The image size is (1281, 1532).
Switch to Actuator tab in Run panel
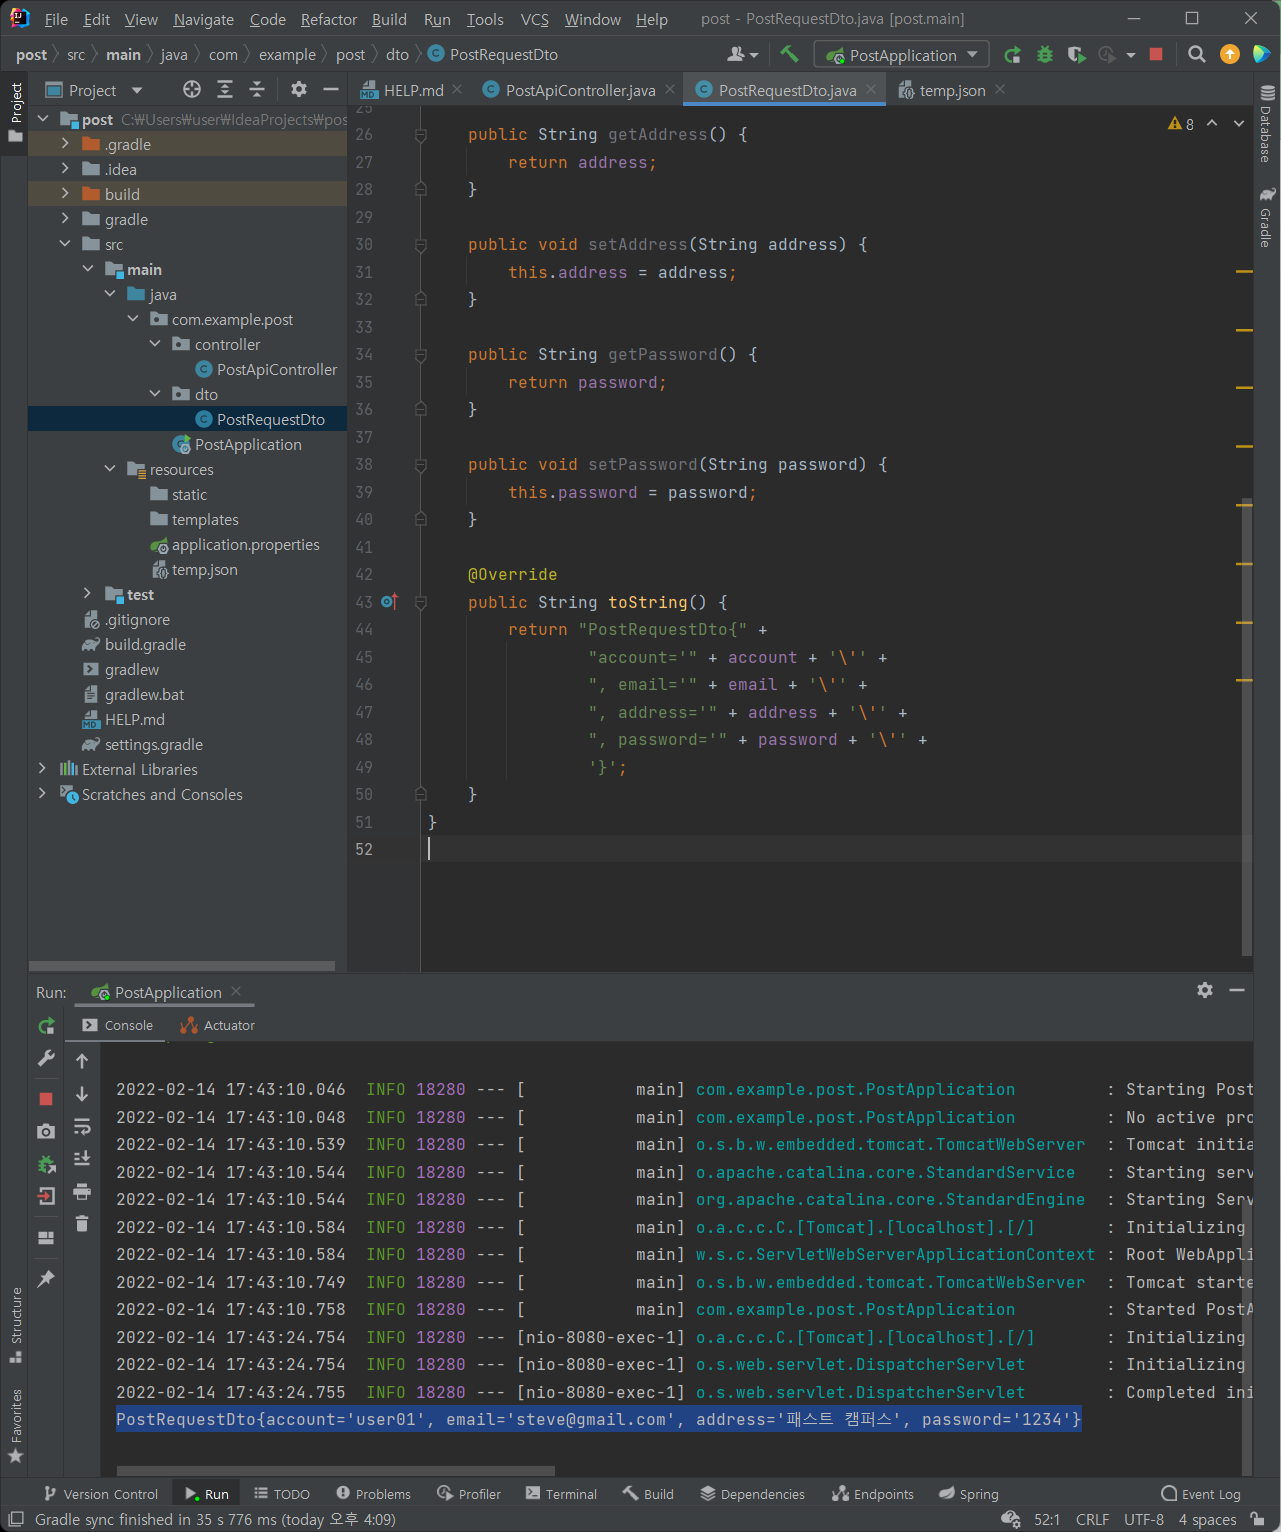(x=218, y=1025)
